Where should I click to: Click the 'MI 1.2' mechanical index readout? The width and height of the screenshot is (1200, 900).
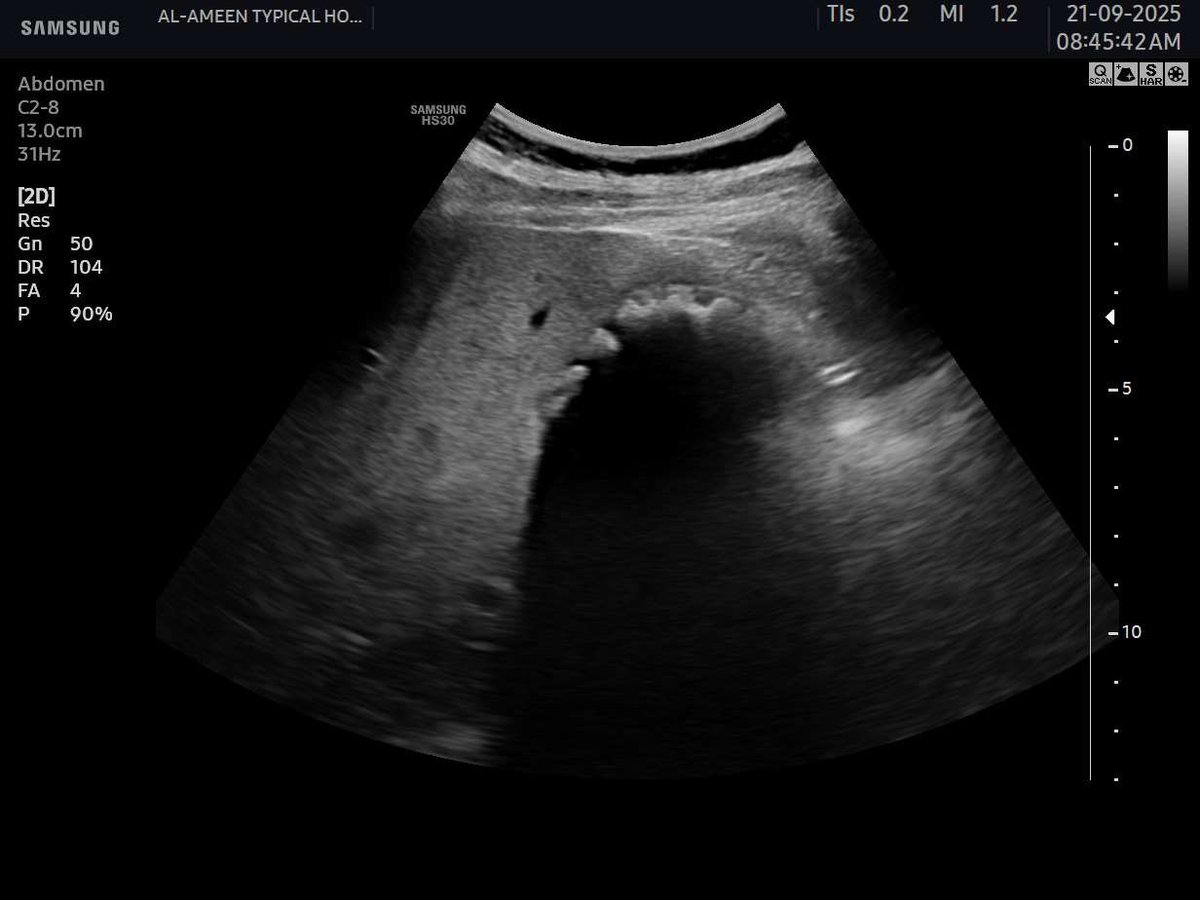pyautogui.click(x=979, y=14)
